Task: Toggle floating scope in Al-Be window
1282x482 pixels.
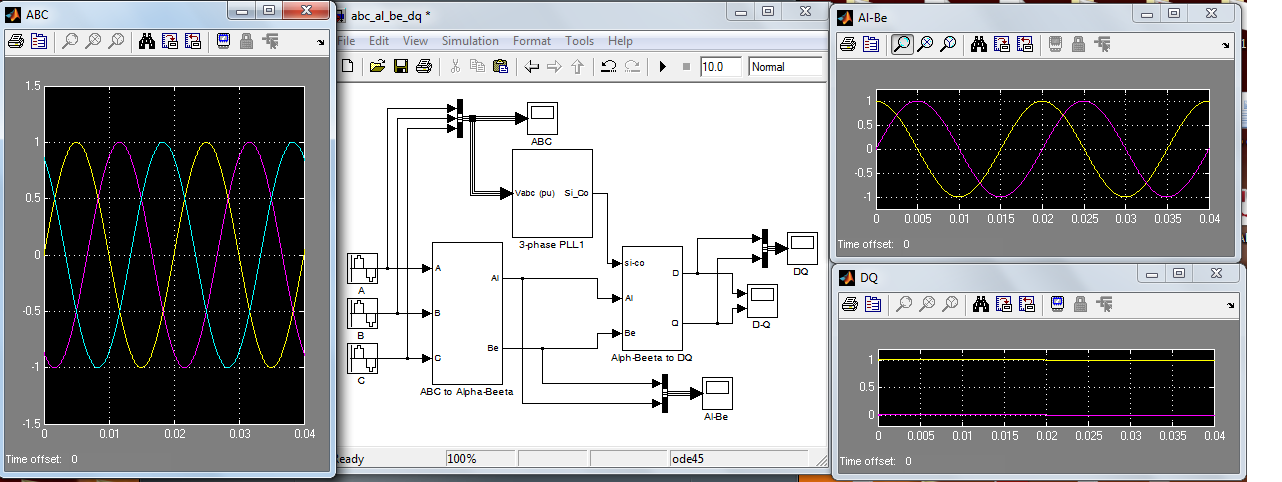Action: 1055,45
